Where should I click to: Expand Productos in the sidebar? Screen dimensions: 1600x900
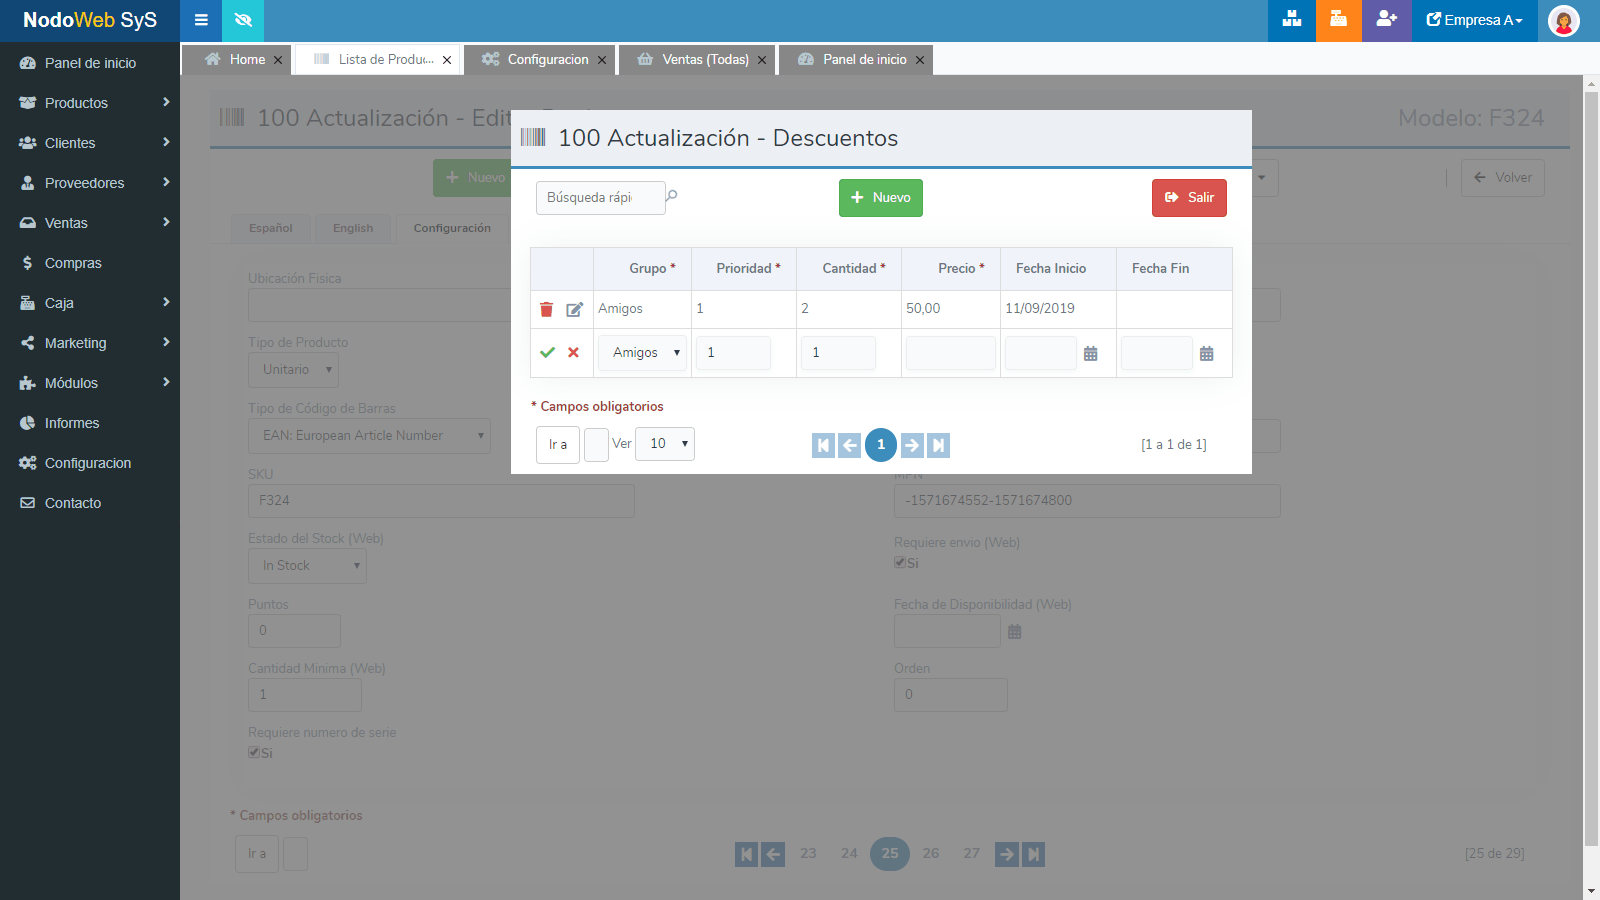coord(90,103)
